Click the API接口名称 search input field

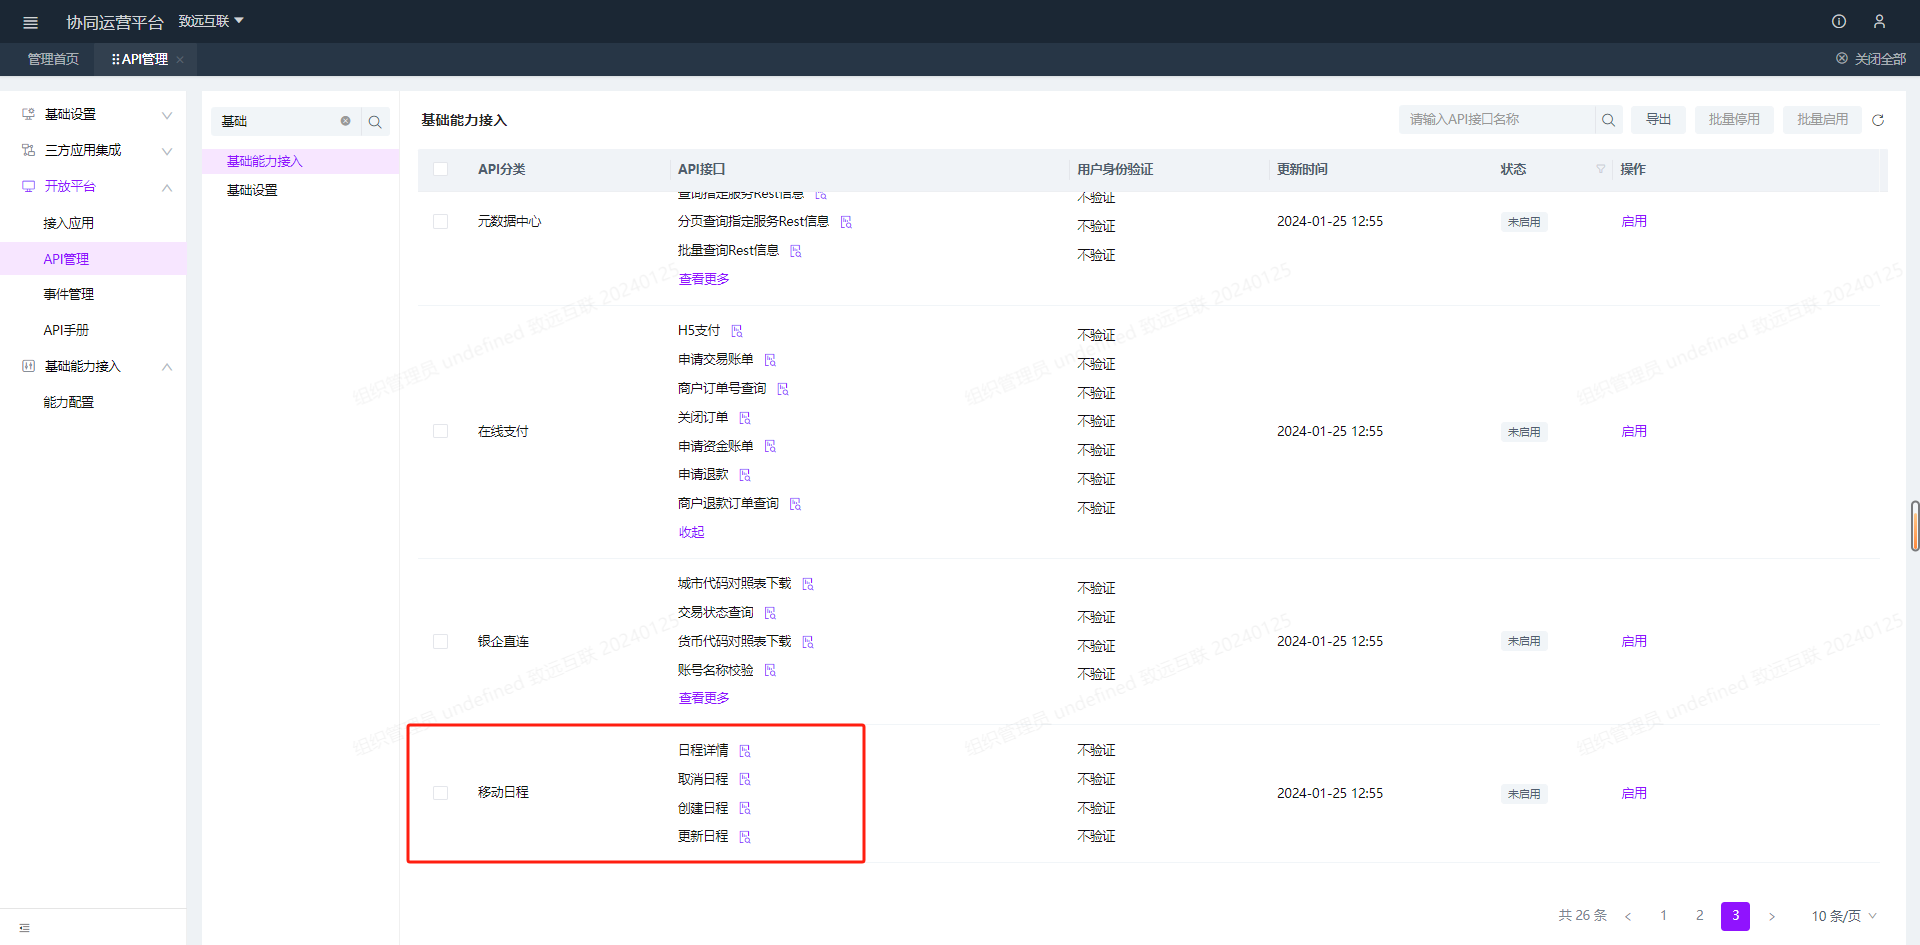pyautogui.click(x=1495, y=120)
